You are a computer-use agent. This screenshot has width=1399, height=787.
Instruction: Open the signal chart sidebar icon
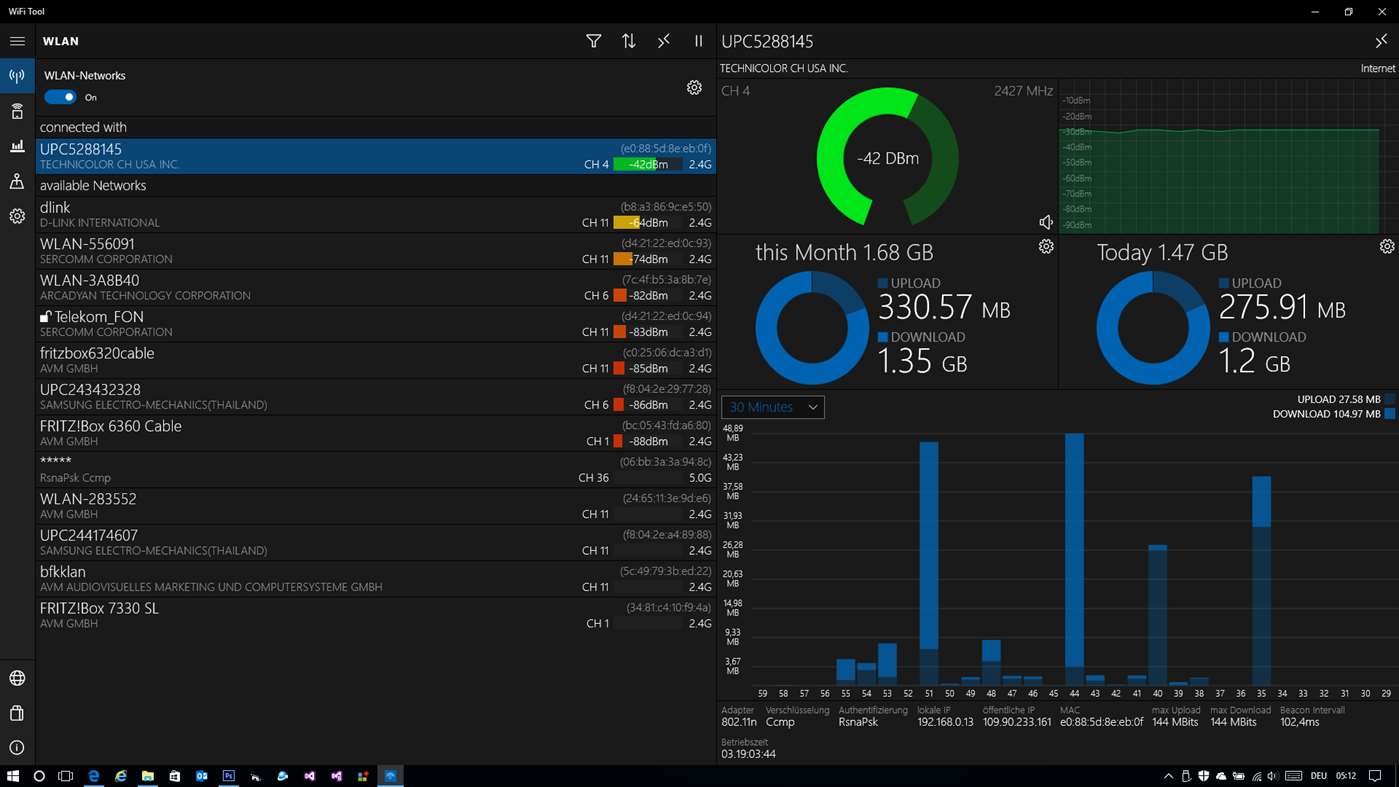17,146
